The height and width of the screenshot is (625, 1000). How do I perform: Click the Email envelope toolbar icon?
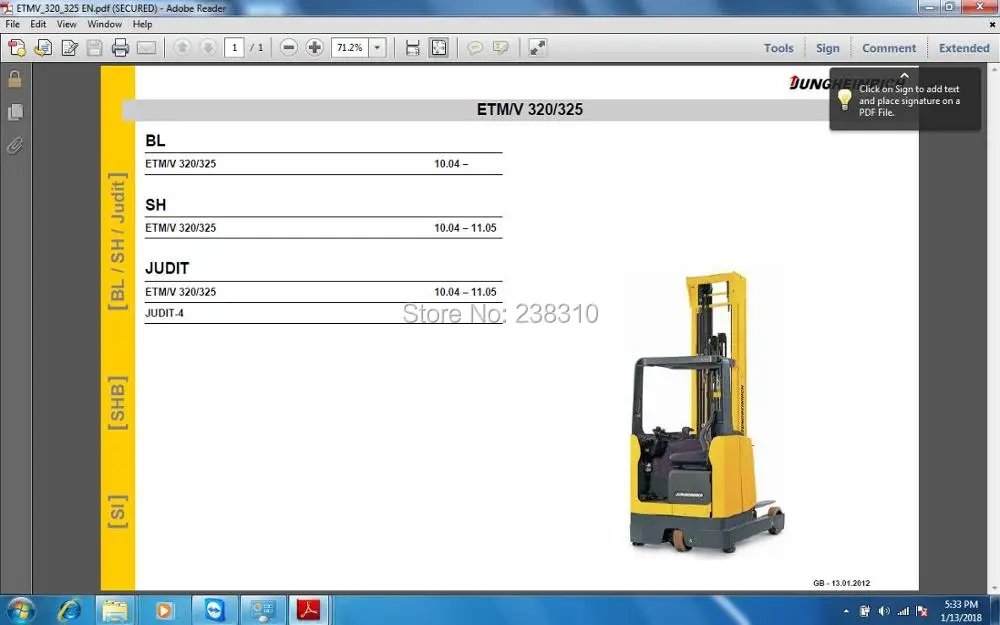coord(146,48)
